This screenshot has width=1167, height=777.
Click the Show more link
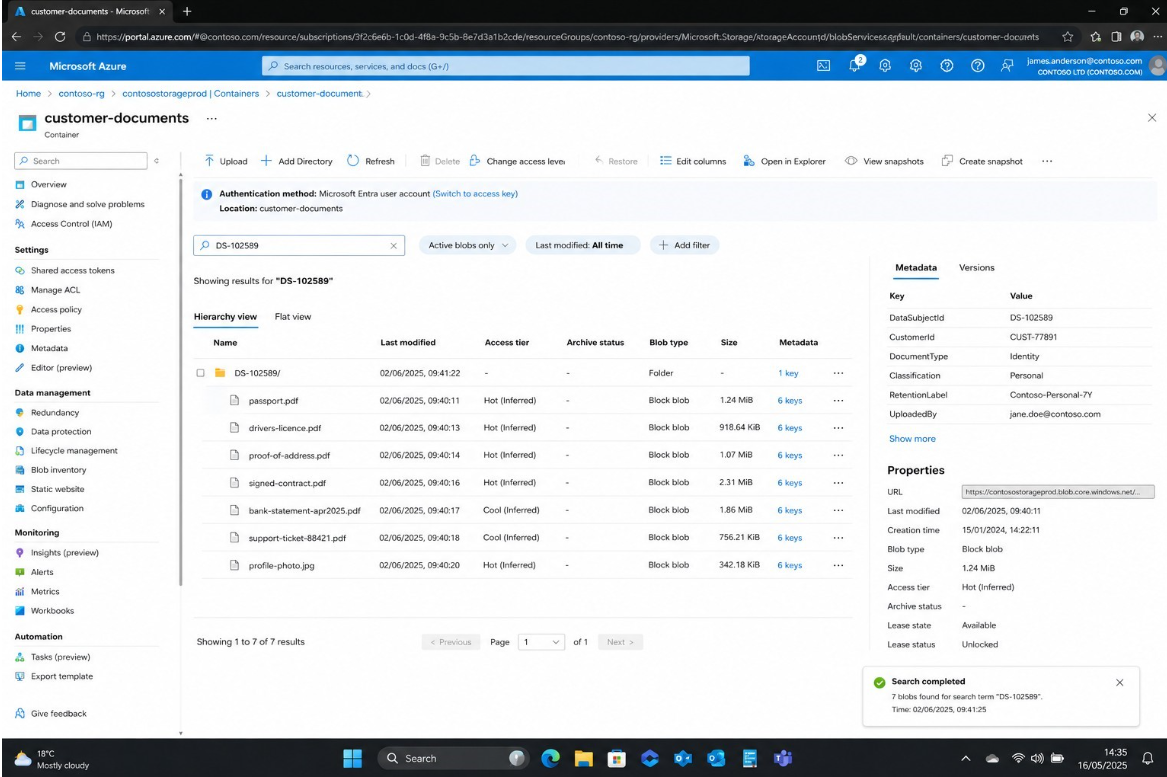(912, 438)
